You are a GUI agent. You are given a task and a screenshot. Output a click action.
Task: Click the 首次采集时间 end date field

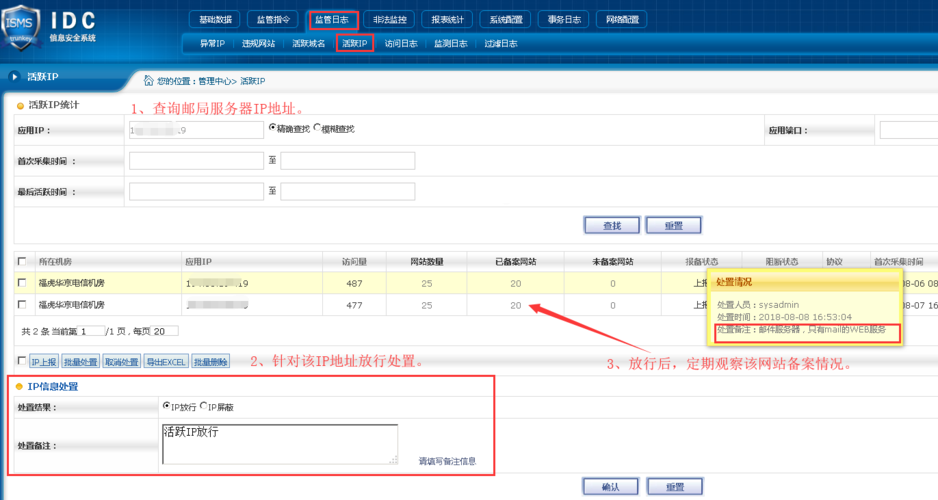click(348, 161)
